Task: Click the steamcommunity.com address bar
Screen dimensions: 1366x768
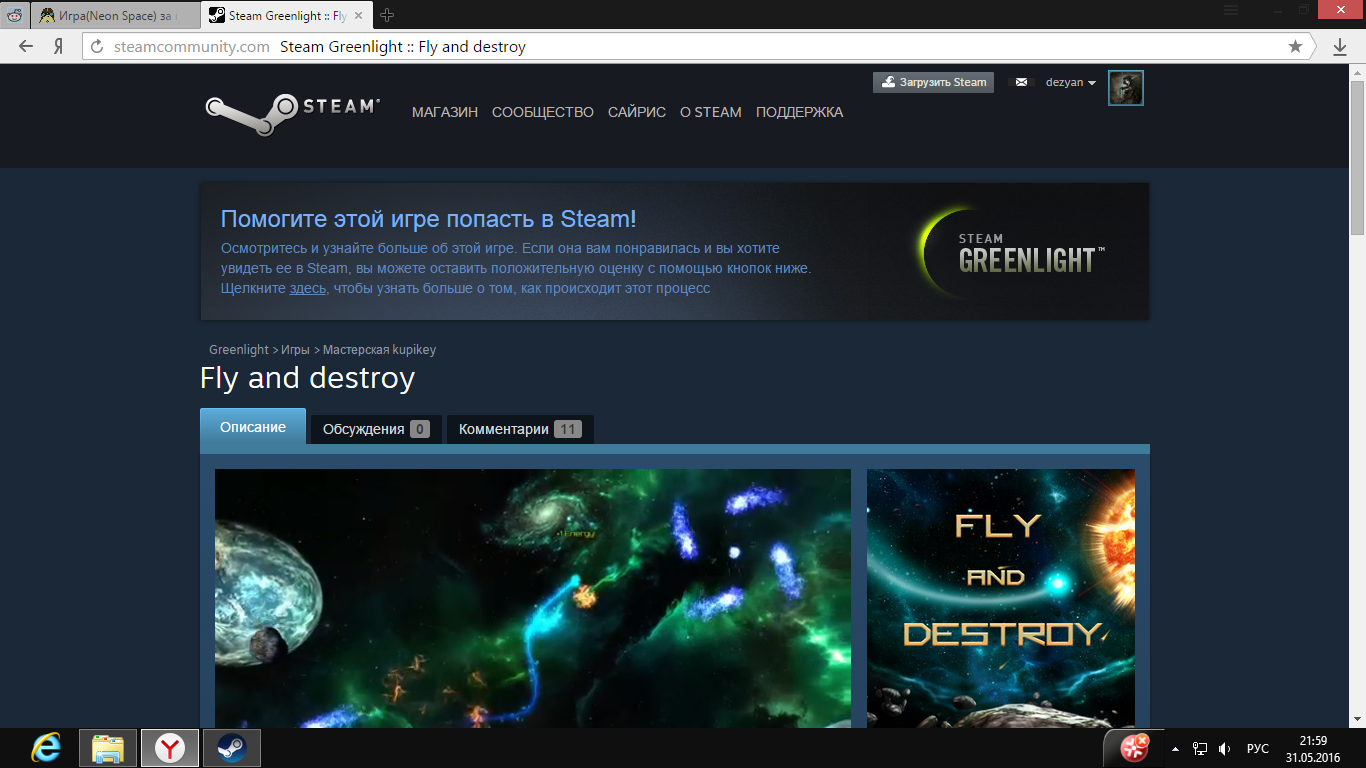Action: point(700,46)
